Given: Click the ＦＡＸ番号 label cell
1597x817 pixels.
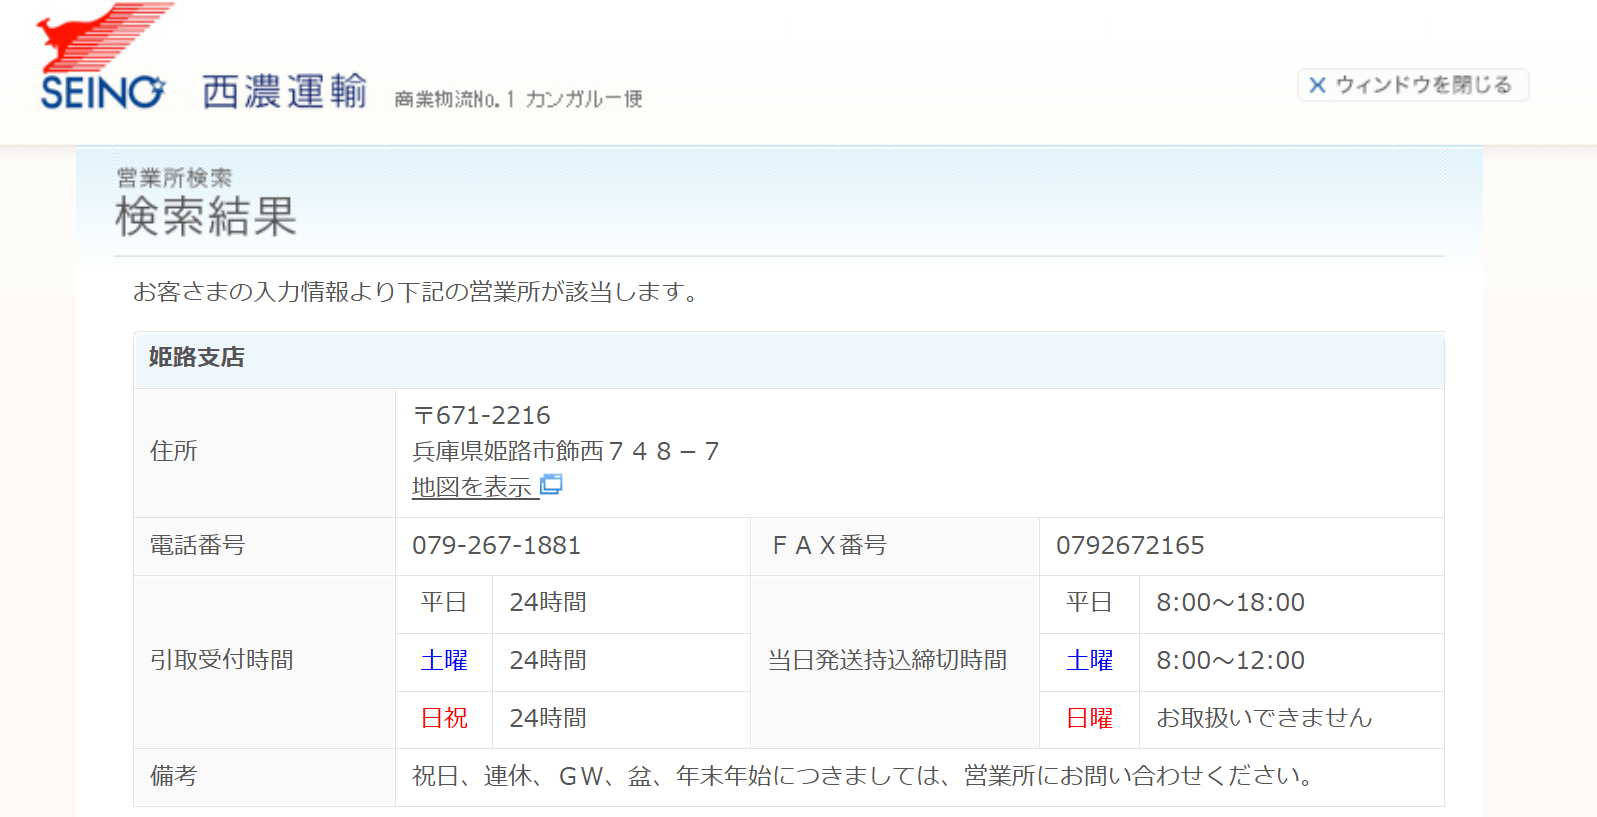Looking at the screenshot, I should pyautogui.click(x=895, y=546).
